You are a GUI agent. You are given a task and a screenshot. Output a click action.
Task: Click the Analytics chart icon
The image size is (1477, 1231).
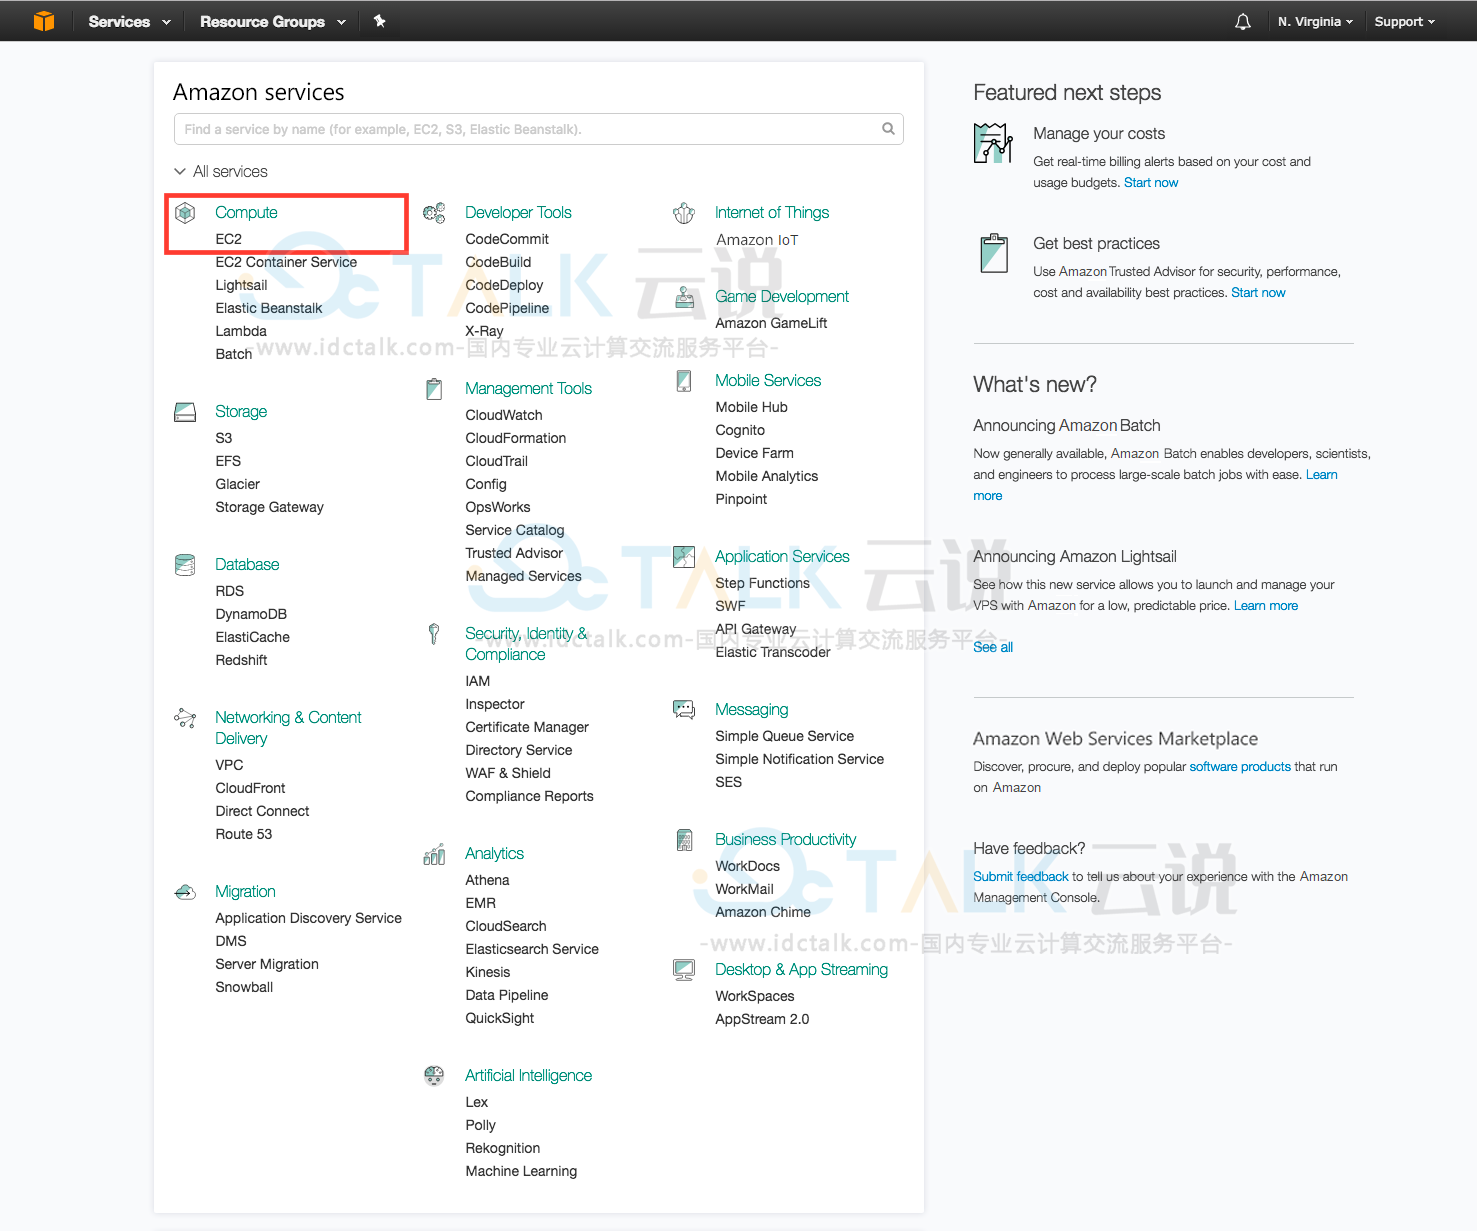coord(434,854)
